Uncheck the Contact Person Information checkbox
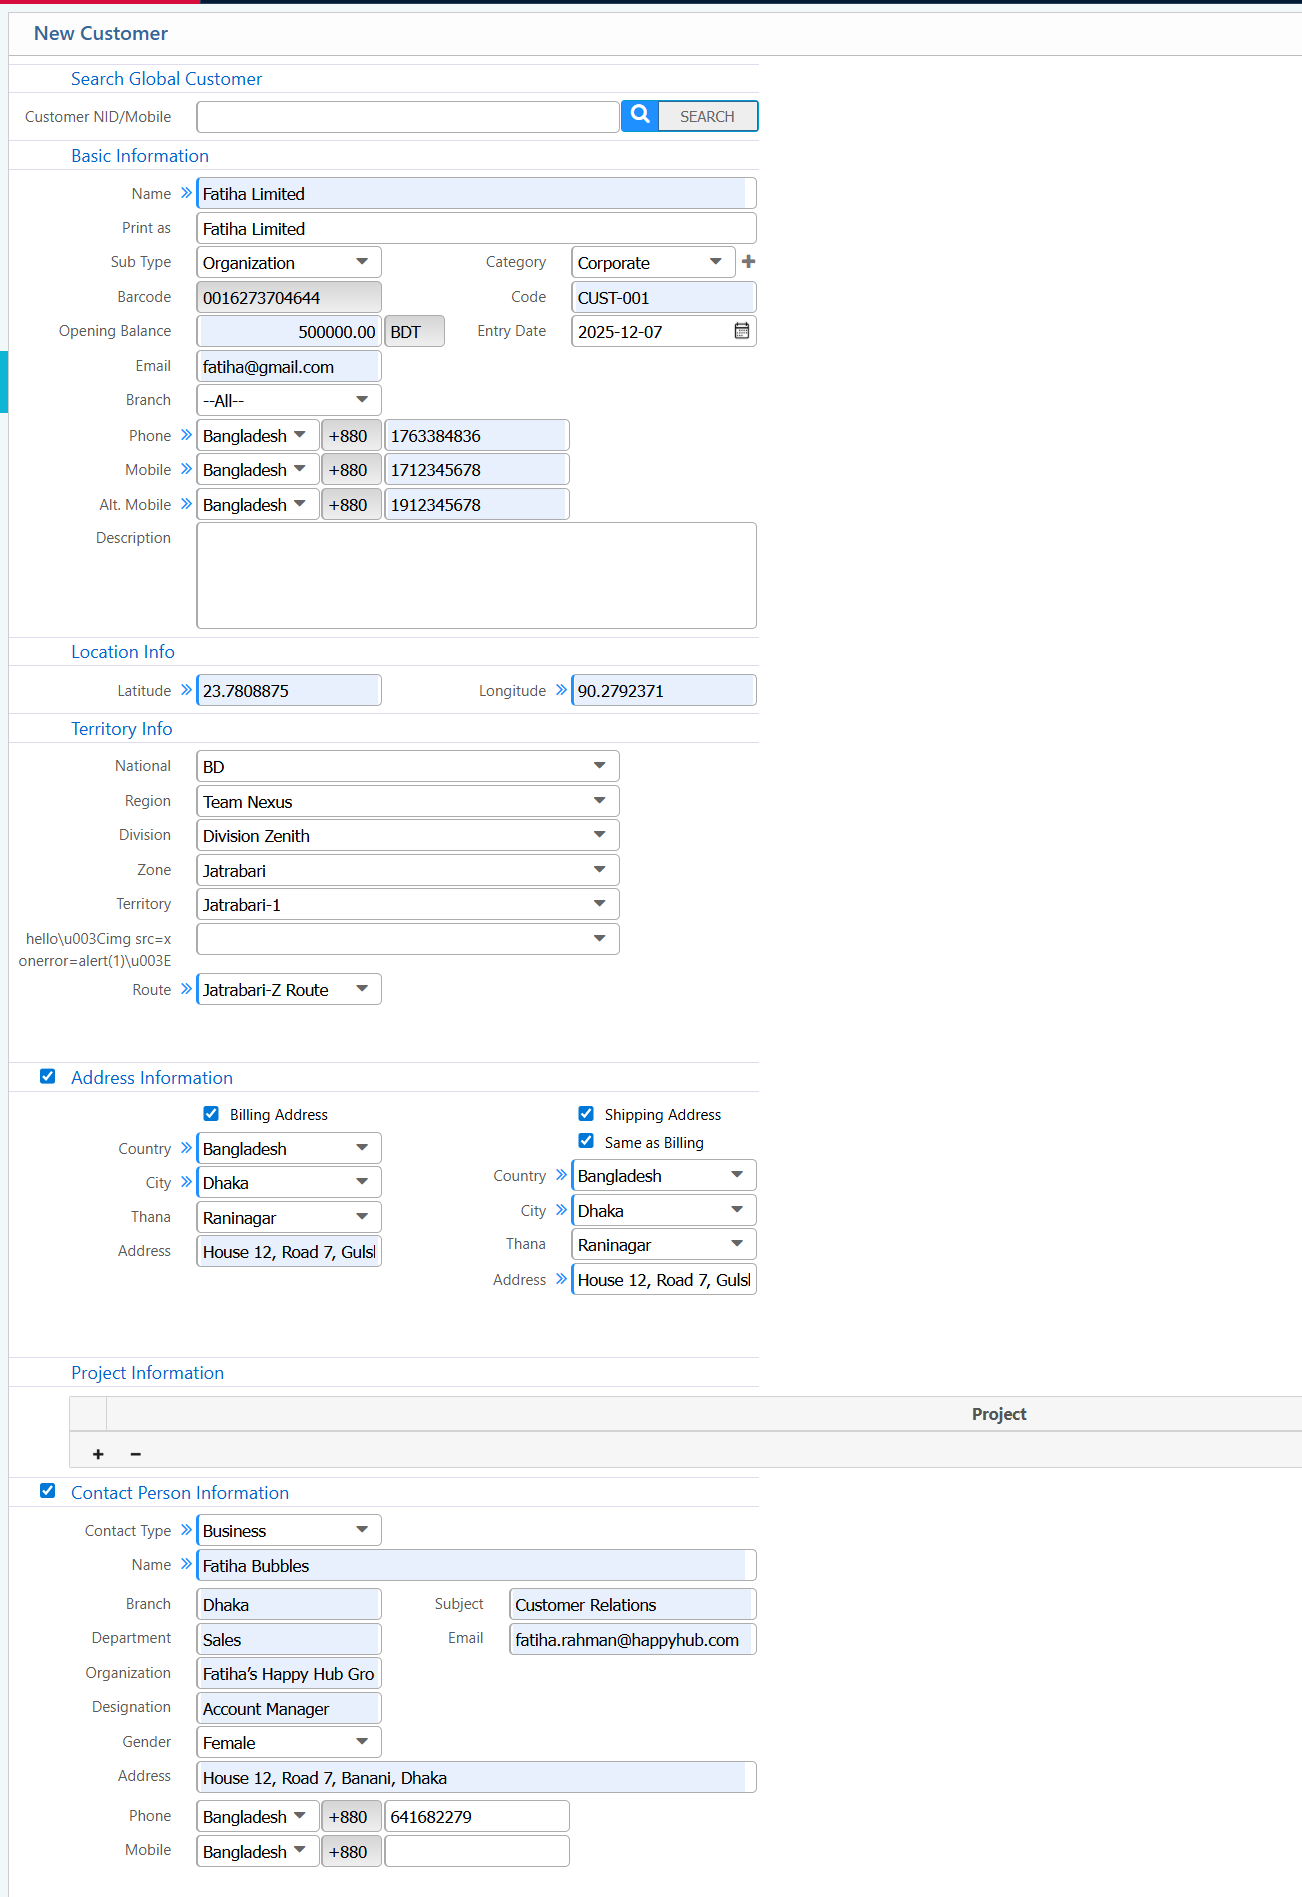 tap(48, 1491)
